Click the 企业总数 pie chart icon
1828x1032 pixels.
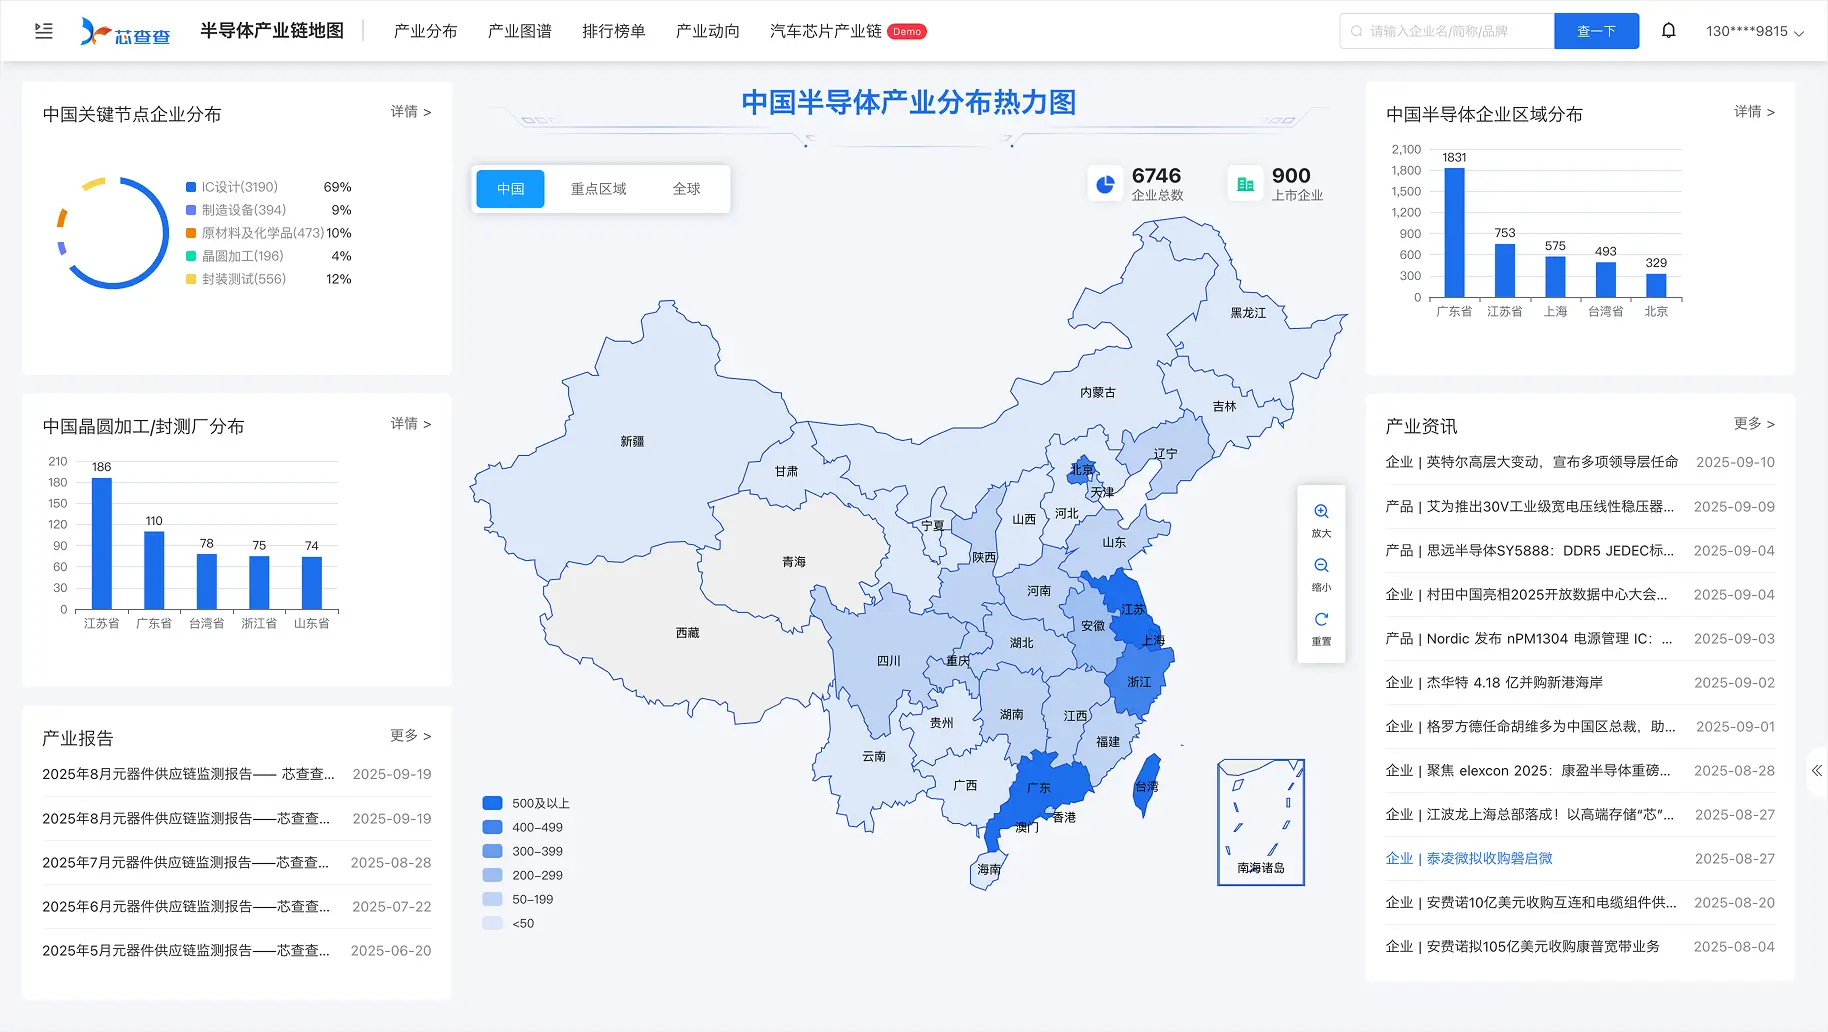(x=1105, y=184)
